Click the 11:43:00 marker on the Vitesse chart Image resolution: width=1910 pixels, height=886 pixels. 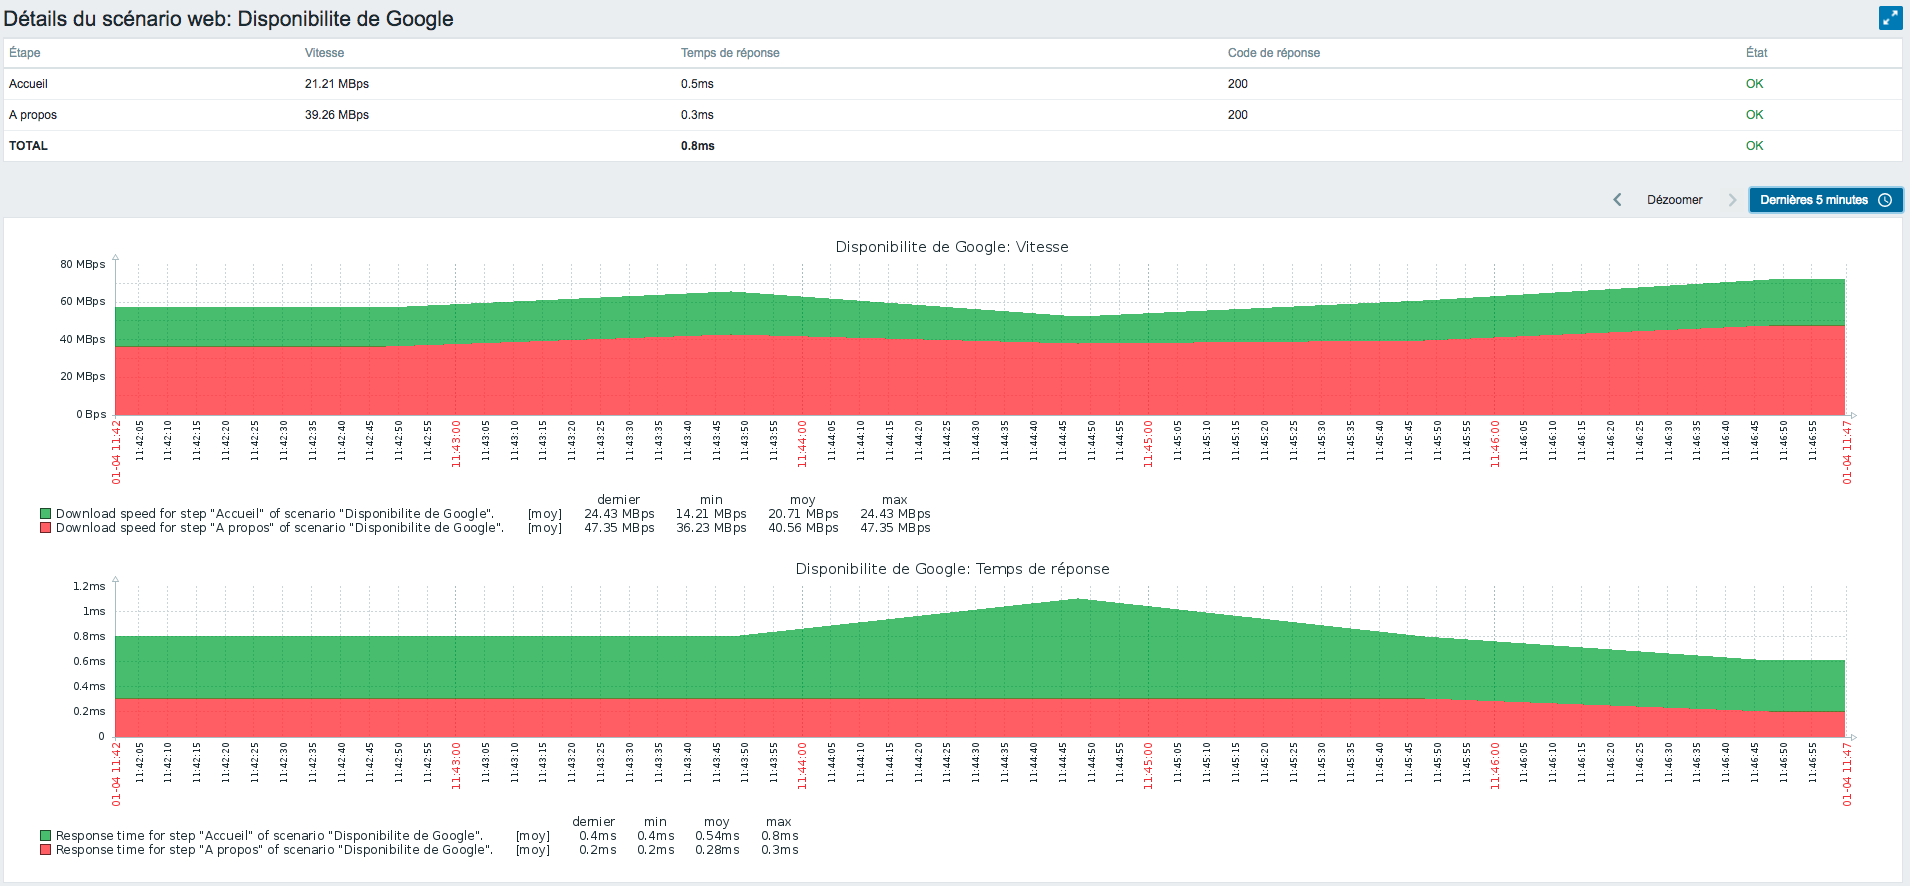pos(456,444)
